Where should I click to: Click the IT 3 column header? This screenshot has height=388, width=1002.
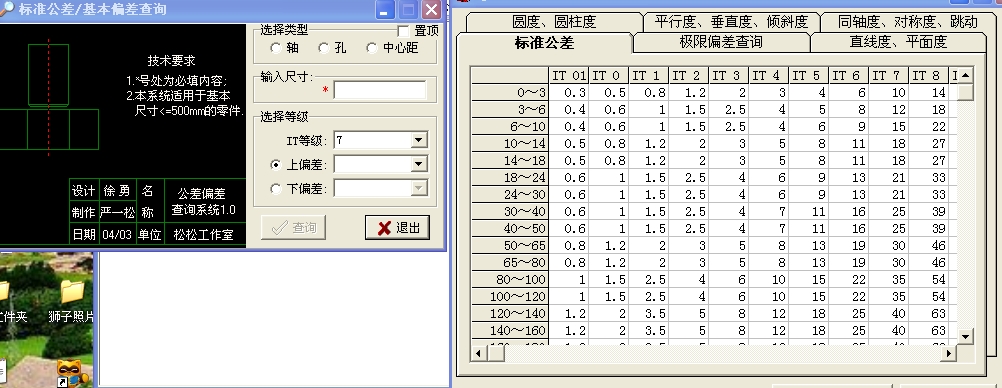click(x=728, y=75)
